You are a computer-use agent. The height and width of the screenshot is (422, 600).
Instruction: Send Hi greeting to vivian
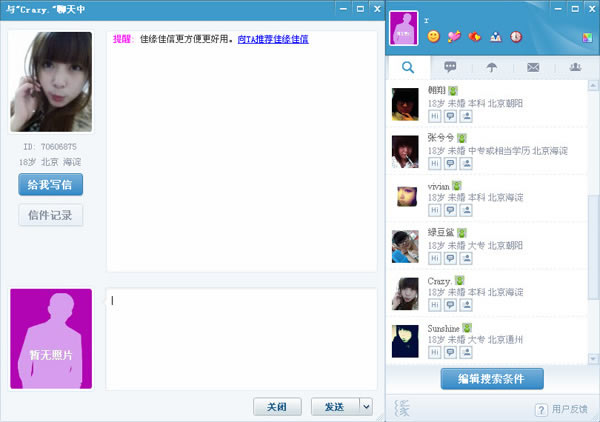coord(434,210)
